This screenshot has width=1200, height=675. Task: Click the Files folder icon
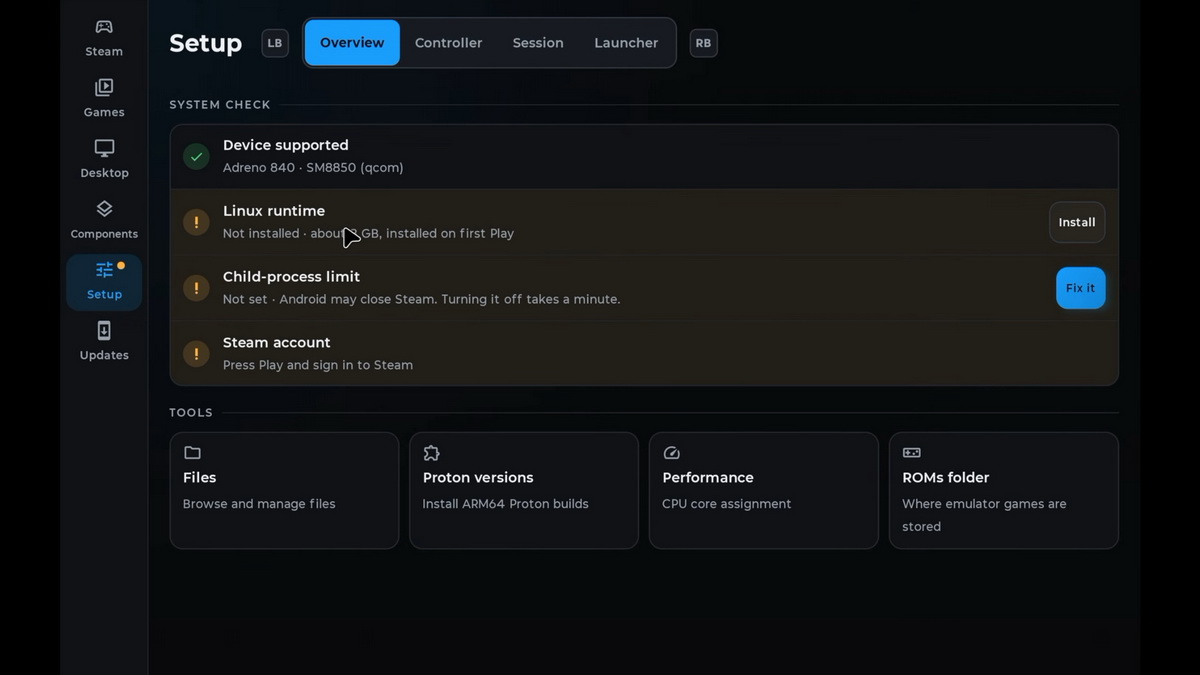(192, 453)
